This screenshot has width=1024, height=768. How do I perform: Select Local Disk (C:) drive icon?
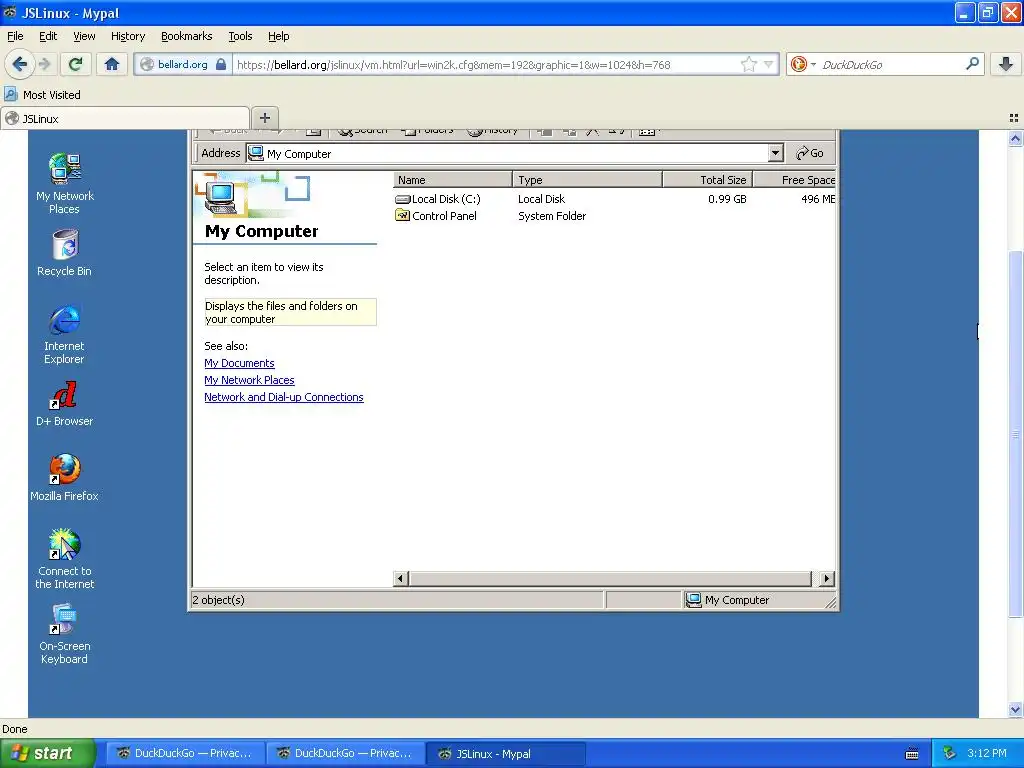point(402,199)
